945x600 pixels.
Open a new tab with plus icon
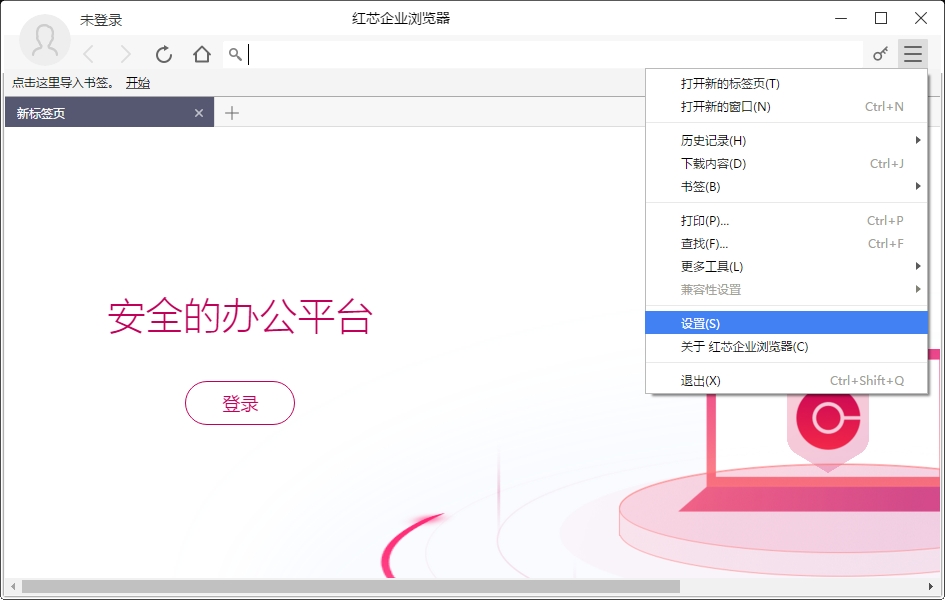click(x=232, y=113)
